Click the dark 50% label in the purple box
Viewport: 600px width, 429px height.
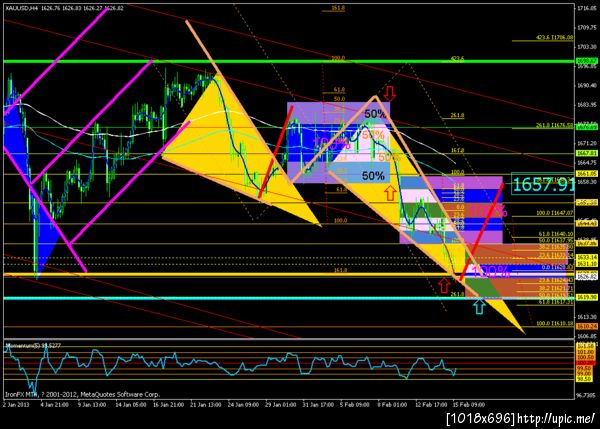point(375,114)
